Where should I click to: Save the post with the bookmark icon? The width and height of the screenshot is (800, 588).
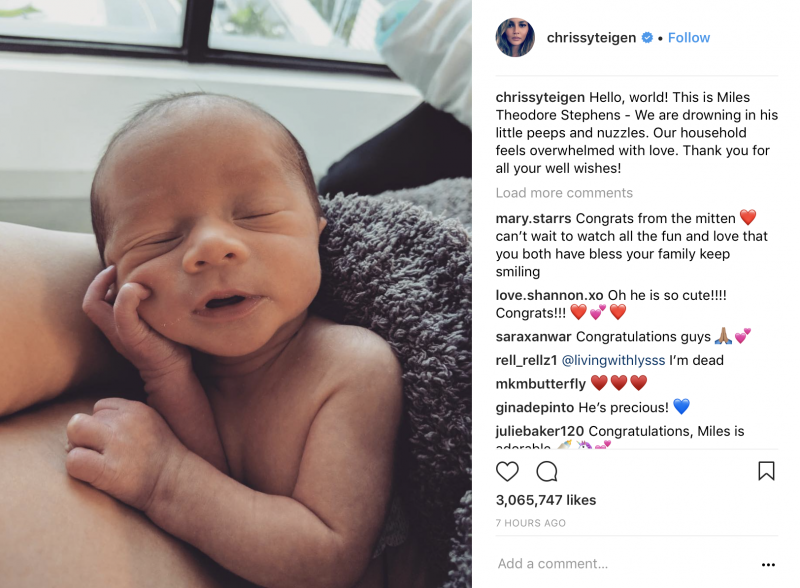tap(766, 471)
